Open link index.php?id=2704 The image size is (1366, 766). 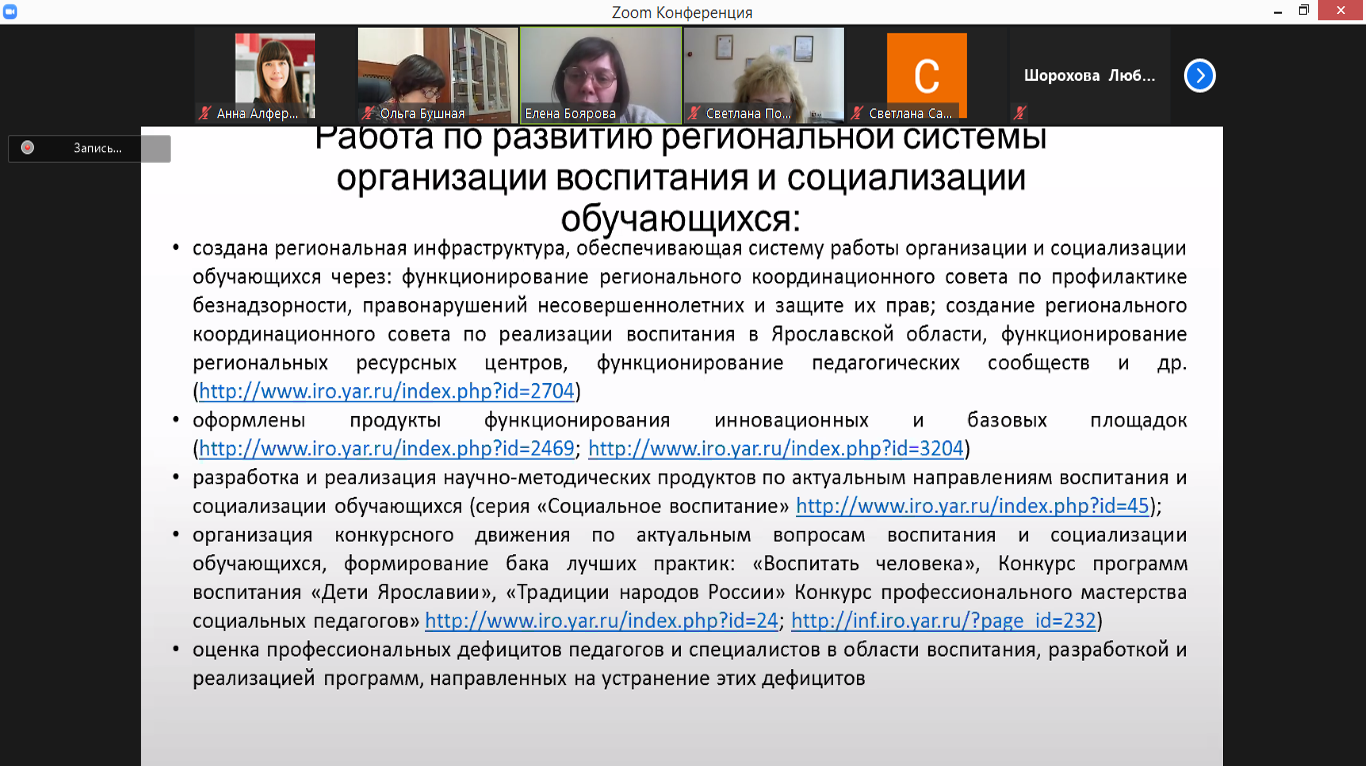click(386, 391)
